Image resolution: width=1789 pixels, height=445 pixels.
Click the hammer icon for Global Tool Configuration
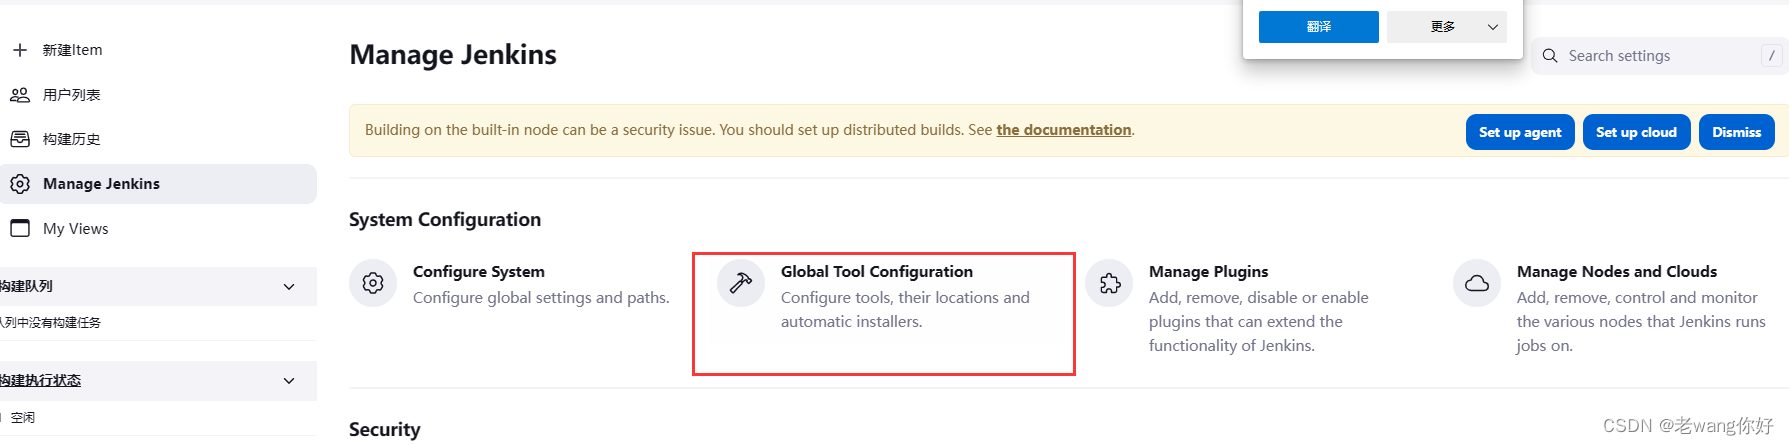click(741, 284)
